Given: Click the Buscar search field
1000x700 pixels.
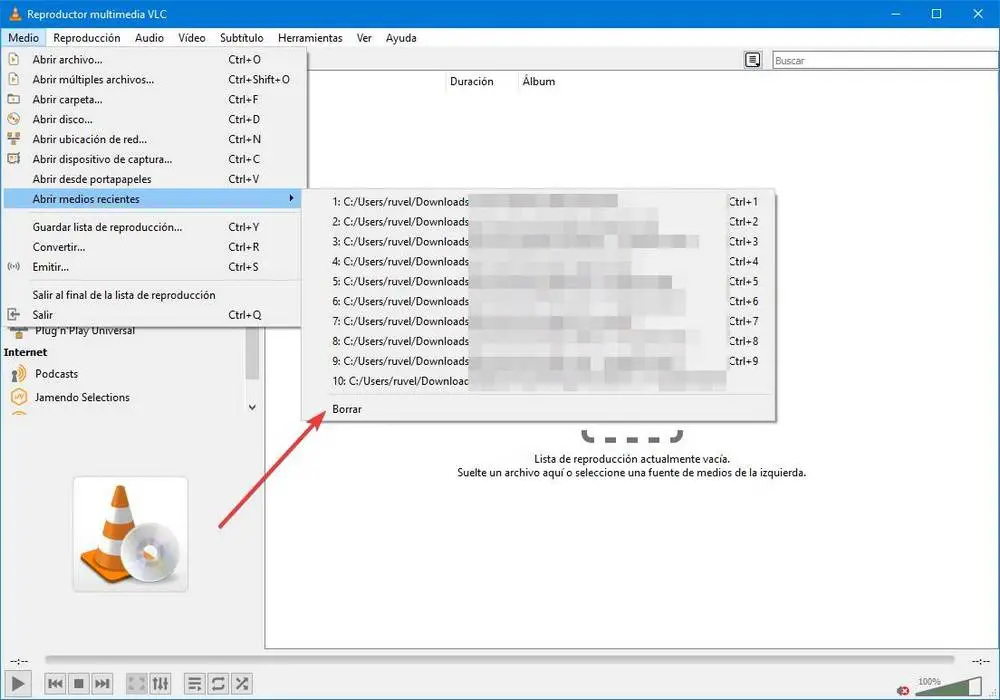Looking at the screenshot, I should tap(885, 61).
